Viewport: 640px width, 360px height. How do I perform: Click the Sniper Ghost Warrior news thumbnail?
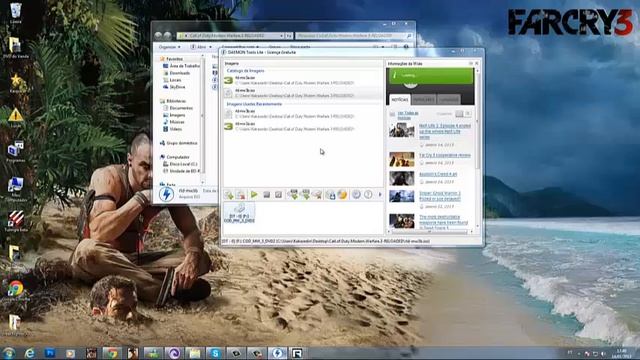point(402,196)
